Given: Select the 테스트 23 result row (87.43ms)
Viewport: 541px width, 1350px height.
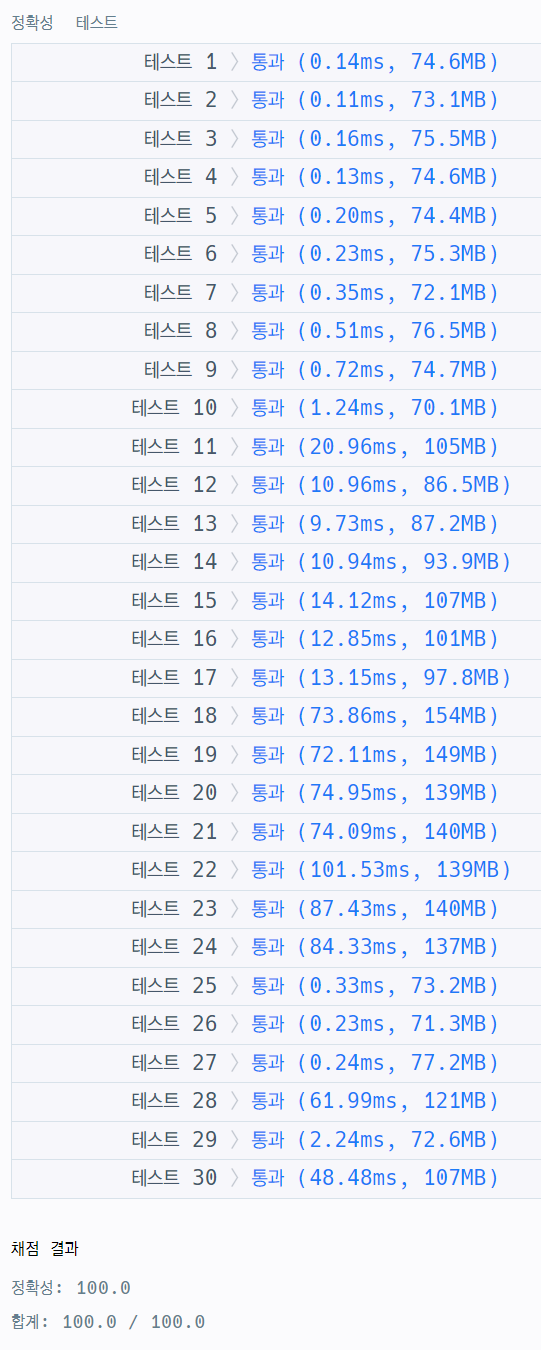Looking at the screenshot, I should tap(276, 909).
